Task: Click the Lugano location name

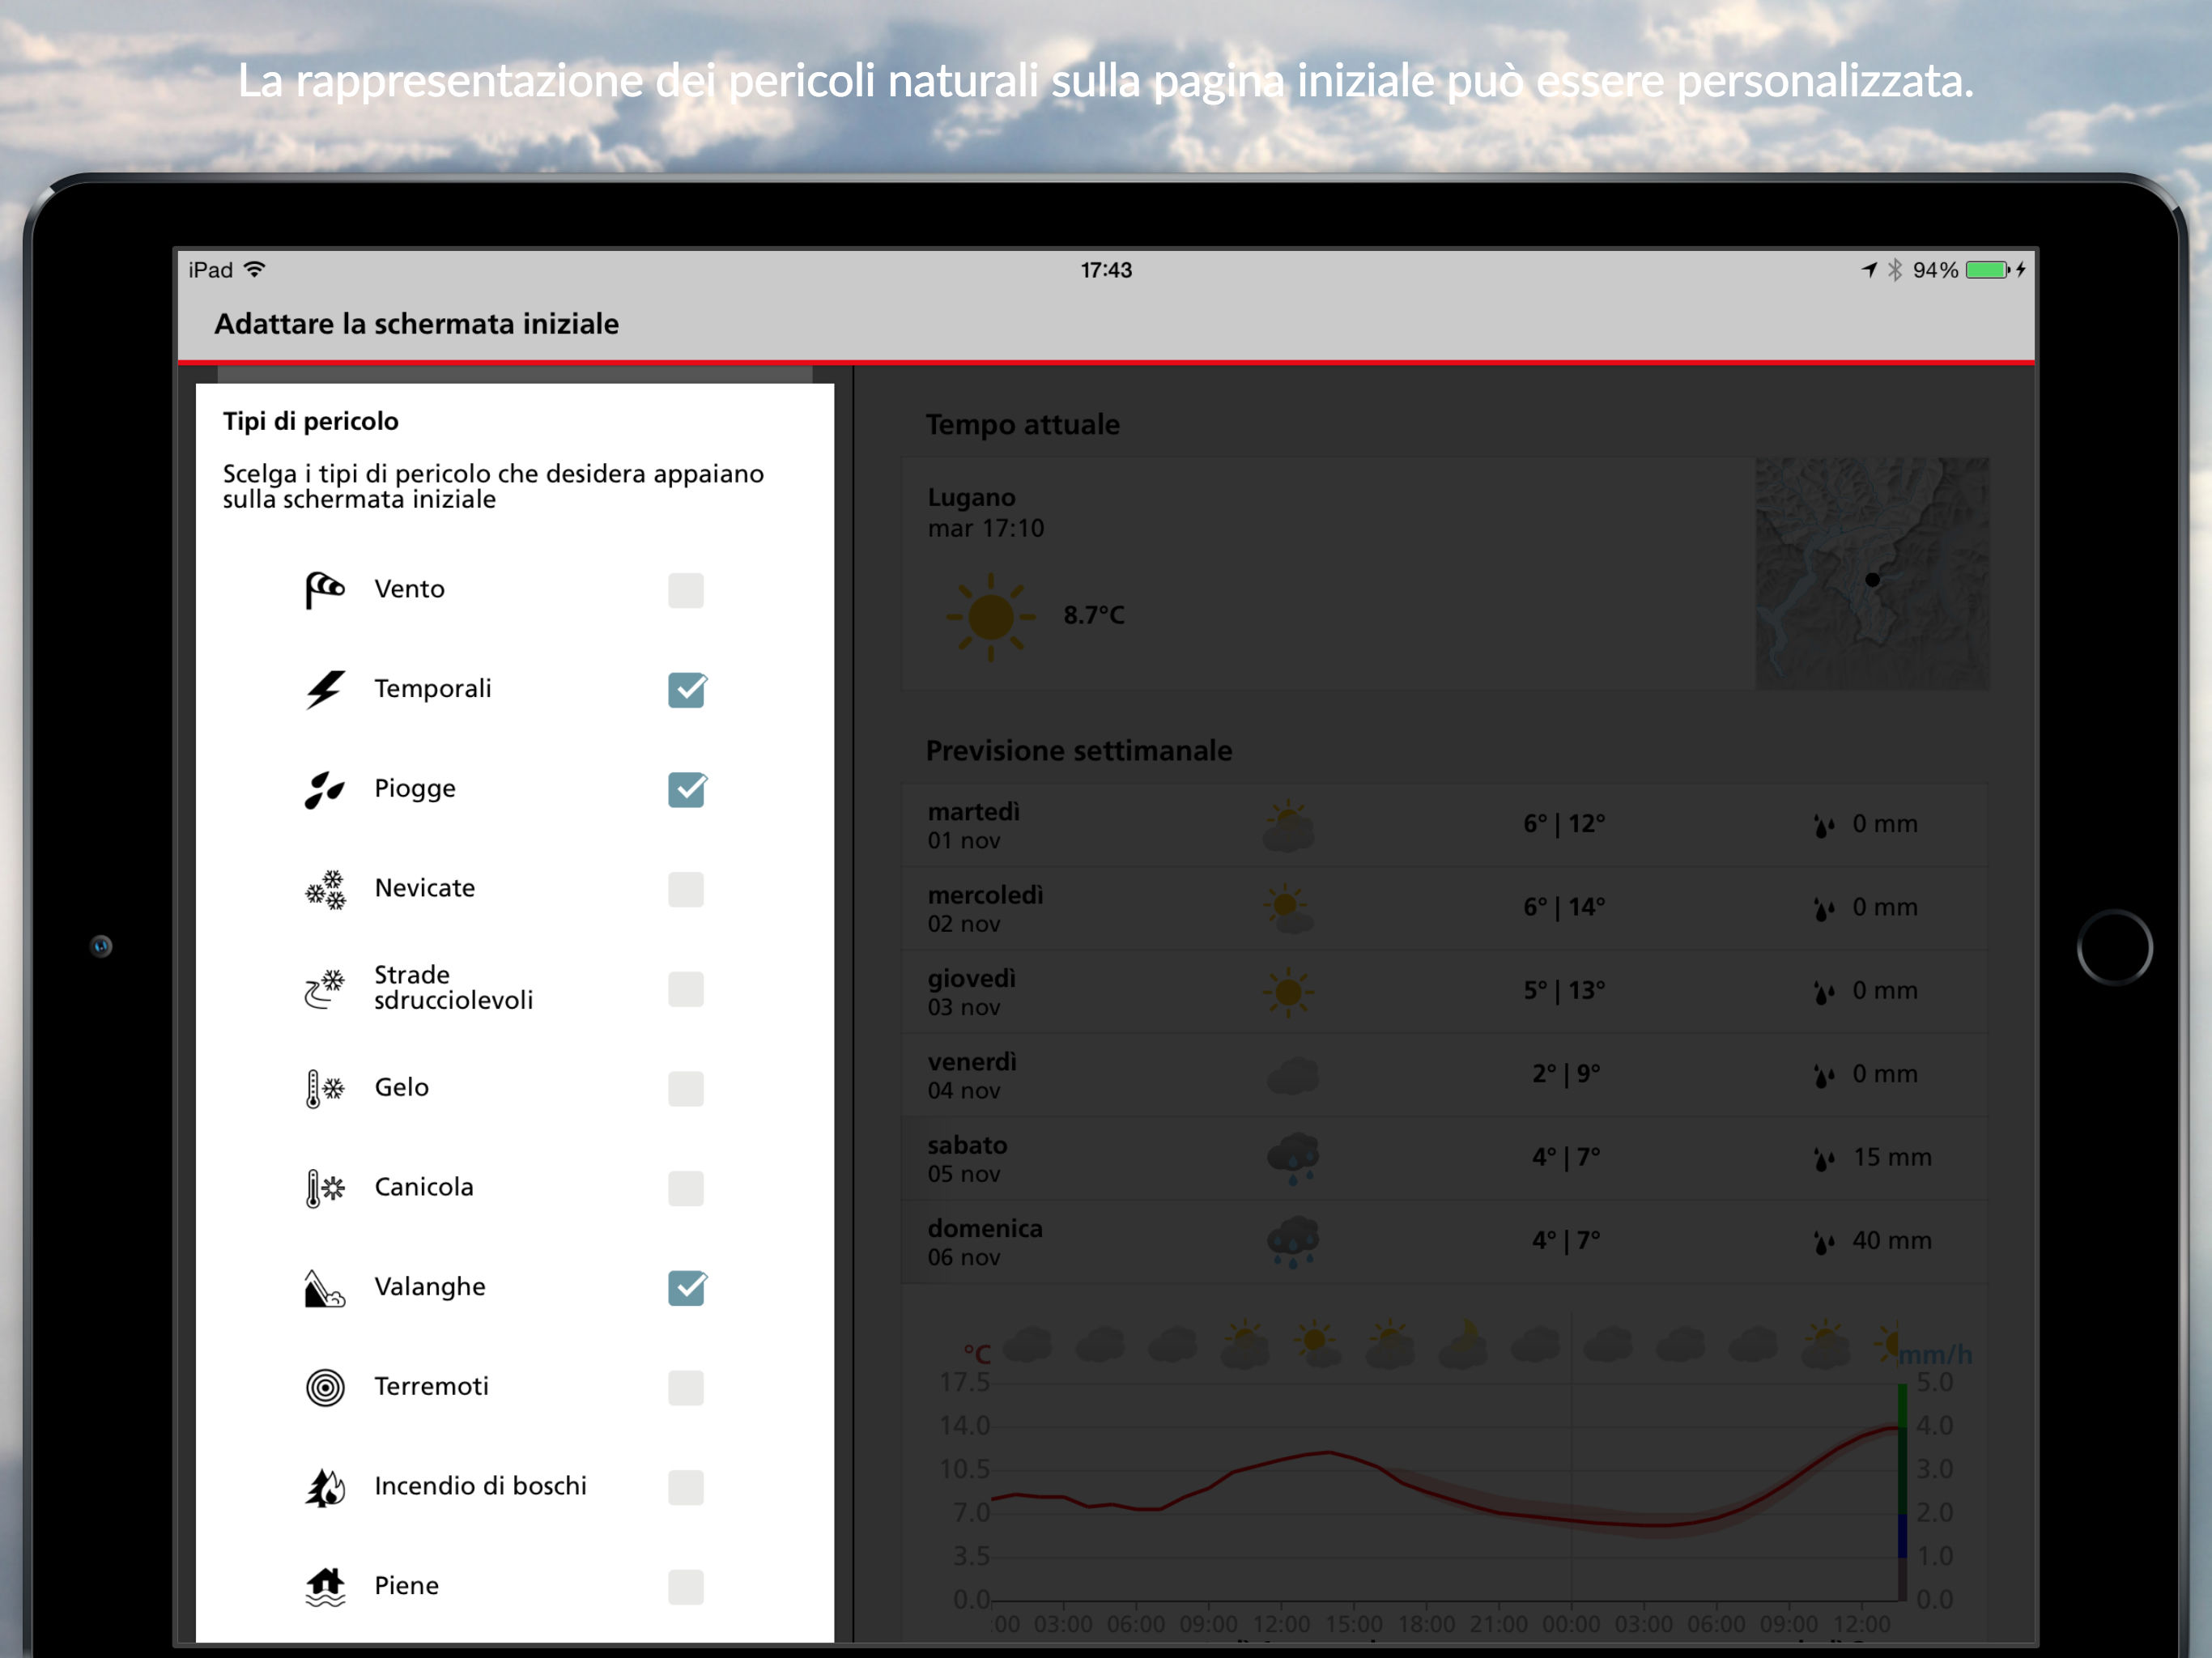Action: (971, 497)
